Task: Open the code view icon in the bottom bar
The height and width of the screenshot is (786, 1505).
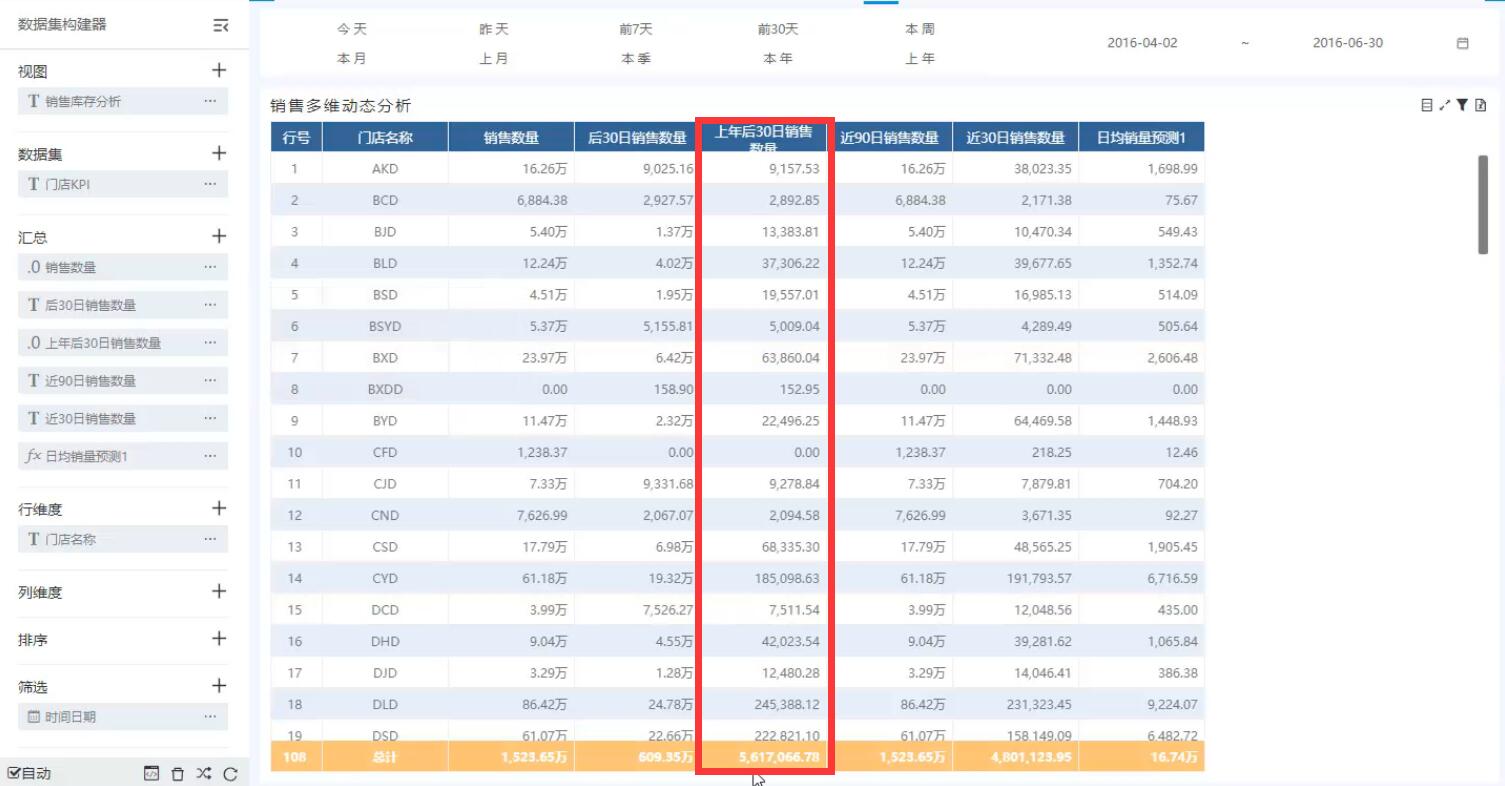Action: [151, 773]
